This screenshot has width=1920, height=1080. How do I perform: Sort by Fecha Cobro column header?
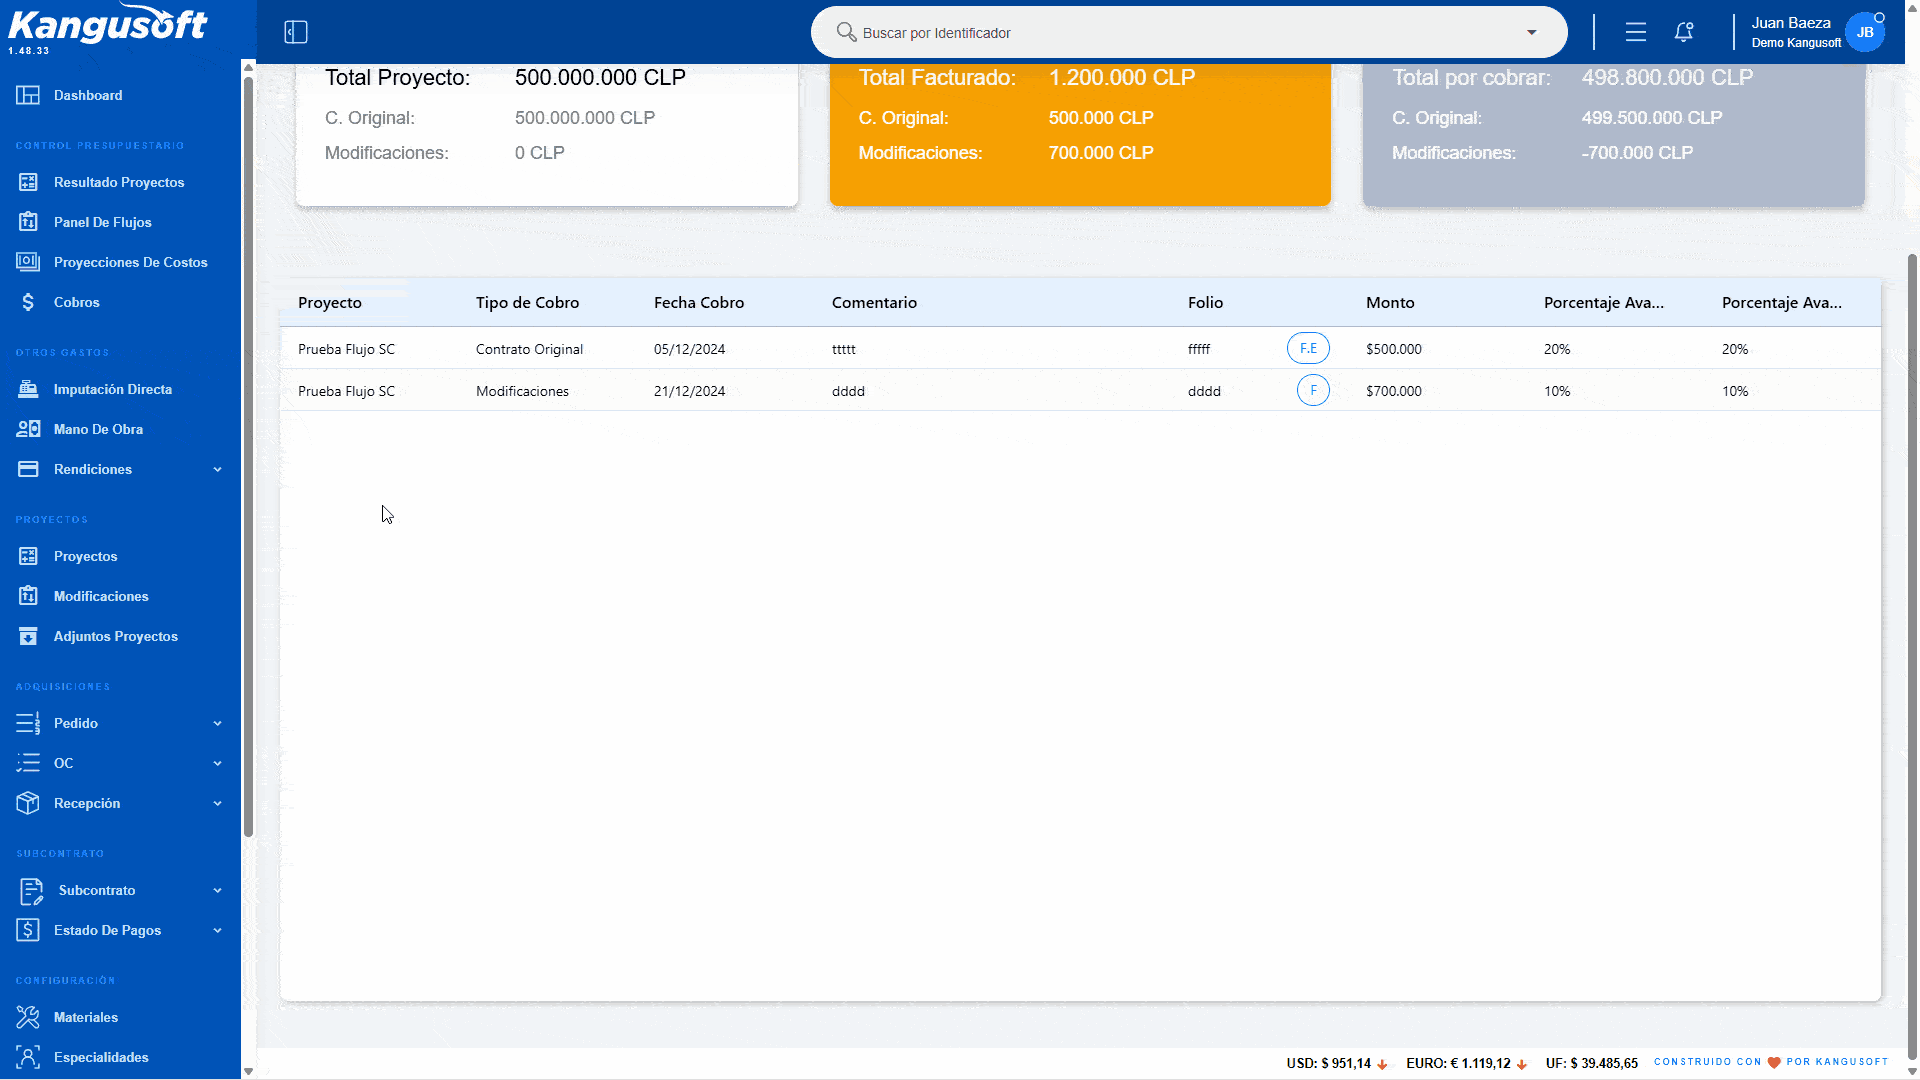699,302
